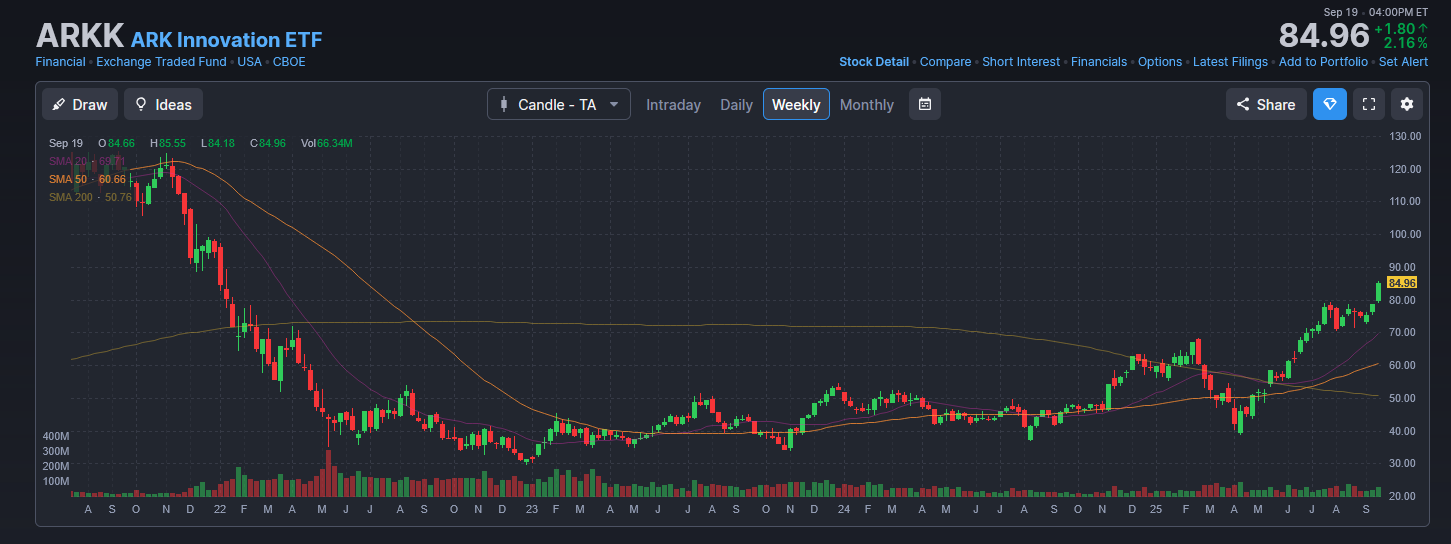
Task: Click Add to Portfolio link
Action: click(1323, 62)
